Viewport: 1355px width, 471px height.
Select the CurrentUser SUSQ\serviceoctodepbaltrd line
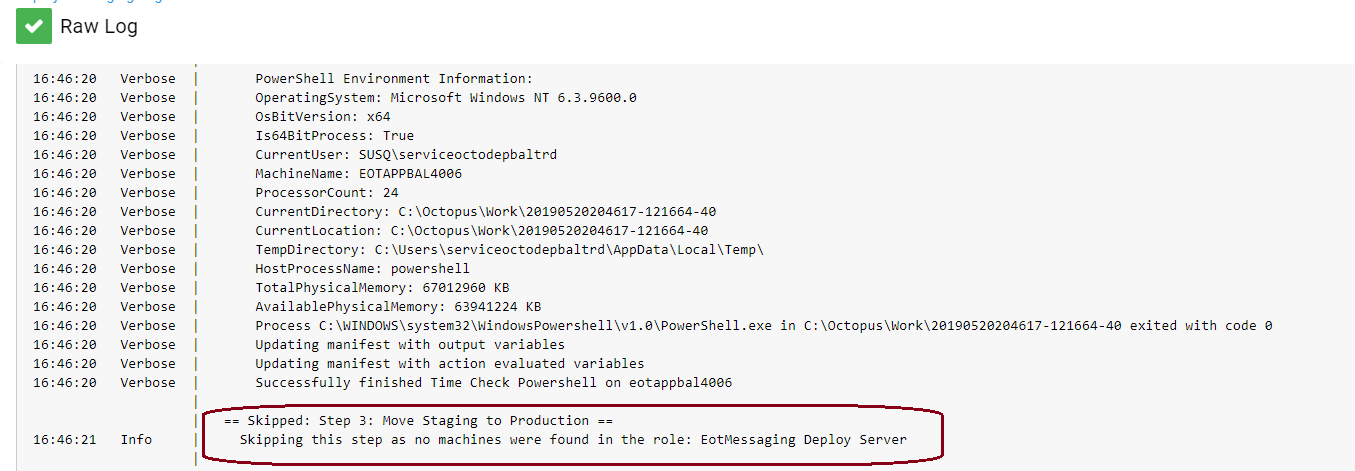tap(406, 155)
